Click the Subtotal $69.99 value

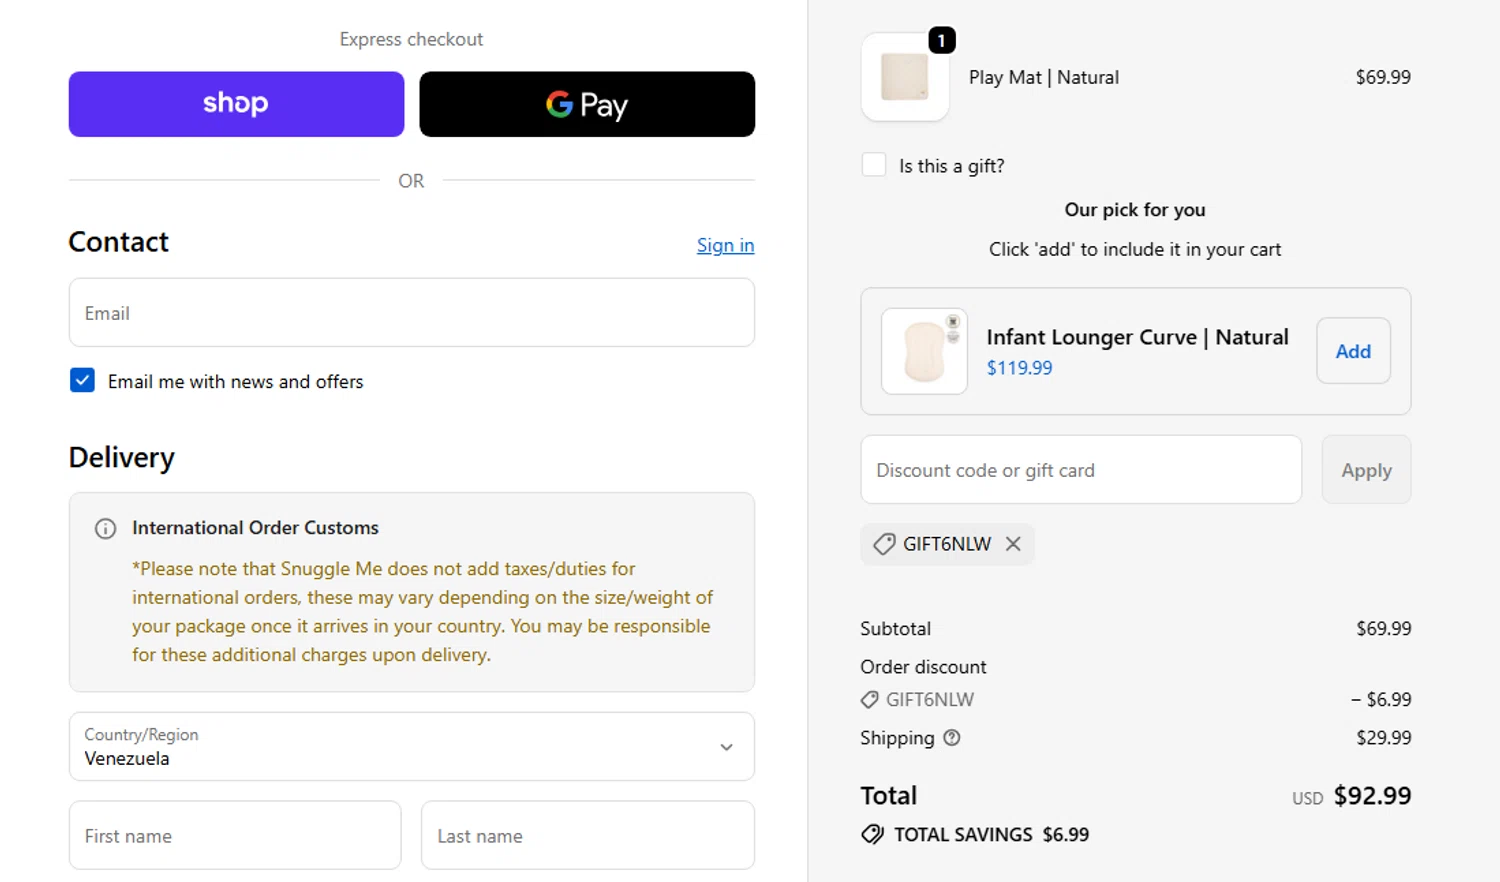pos(1384,629)
